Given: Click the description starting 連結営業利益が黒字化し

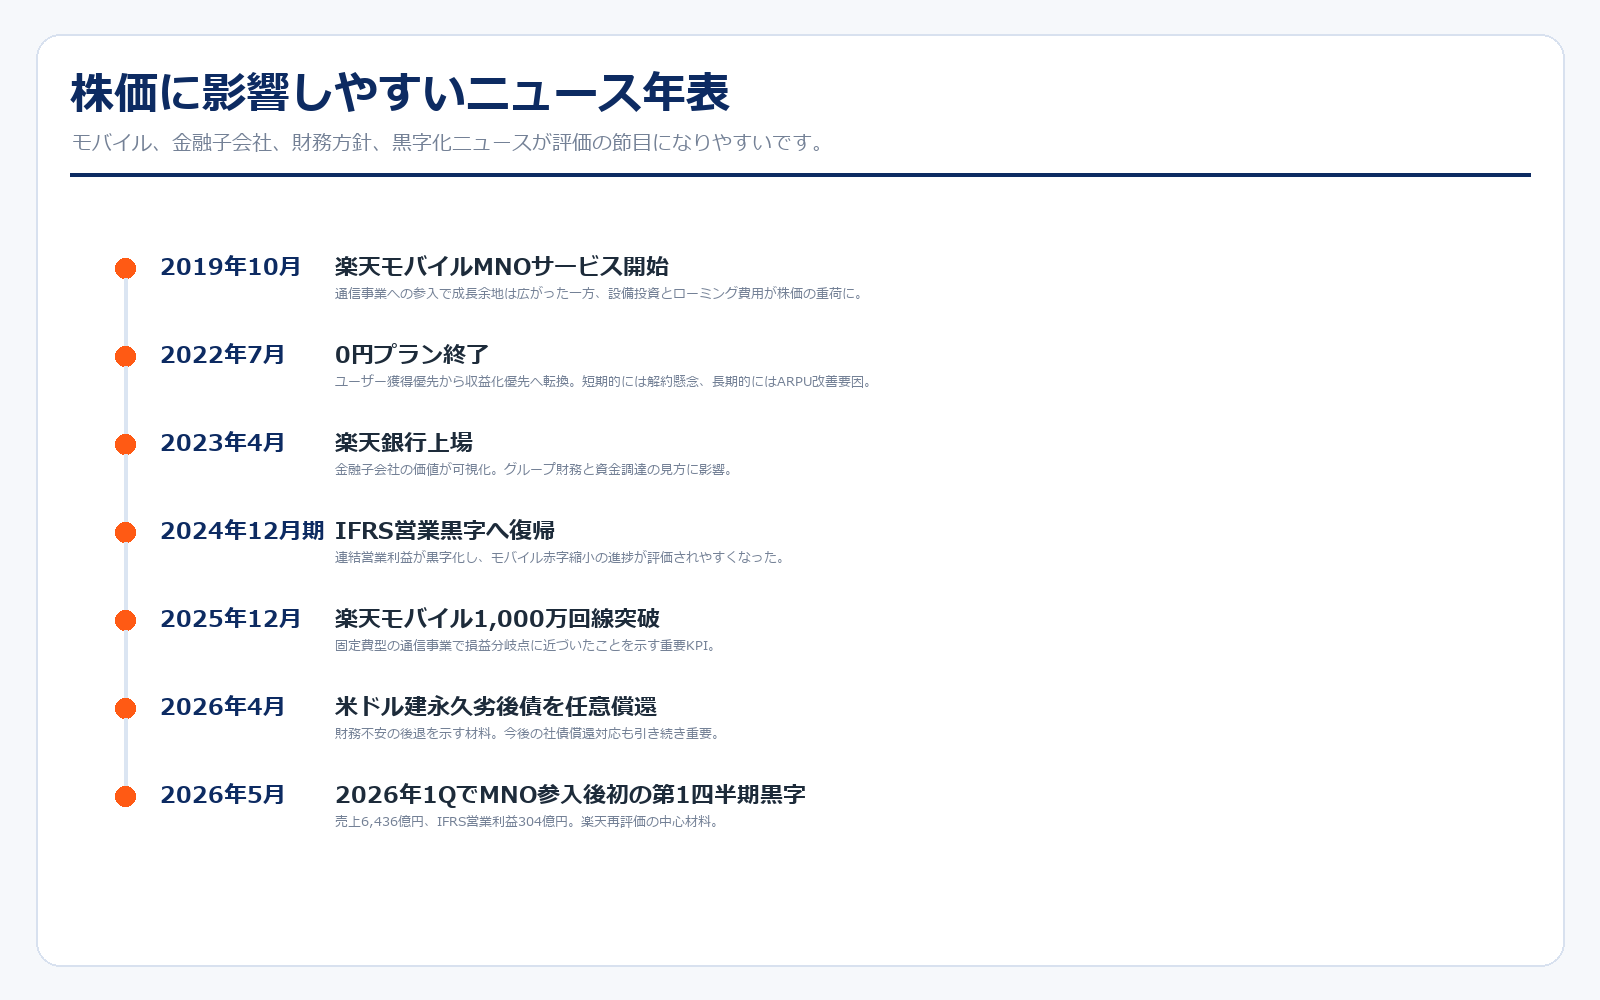Looking at the screenshot, I should (561, 558).
